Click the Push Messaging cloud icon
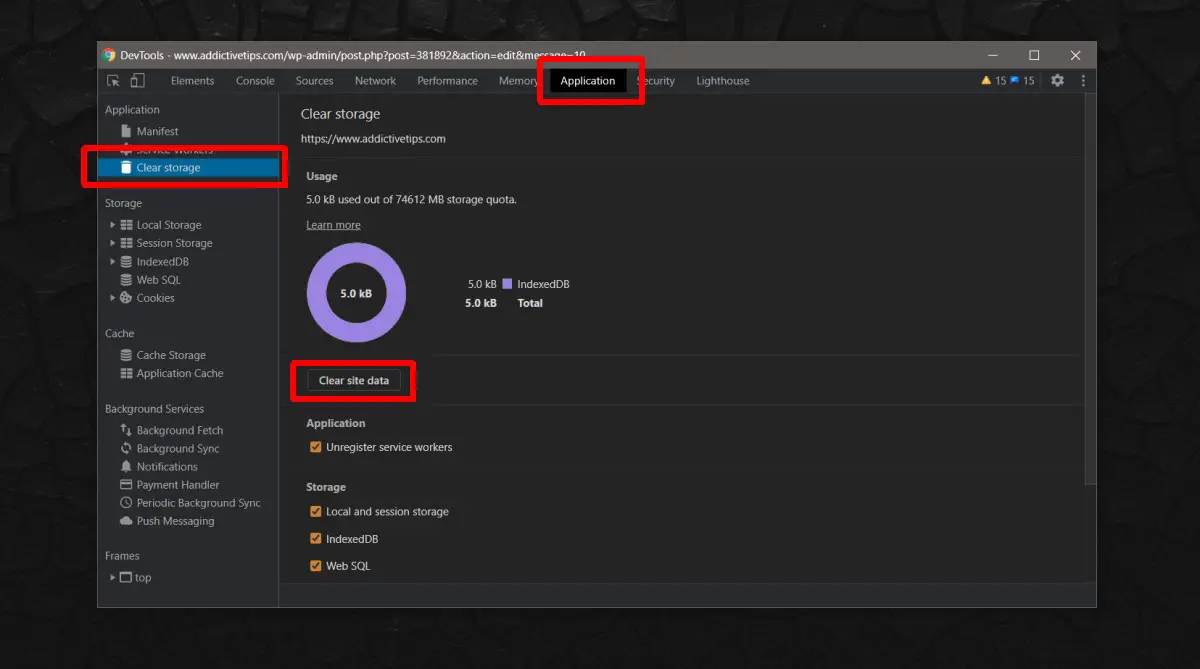Screen dimensions: 1200x669 126,521
